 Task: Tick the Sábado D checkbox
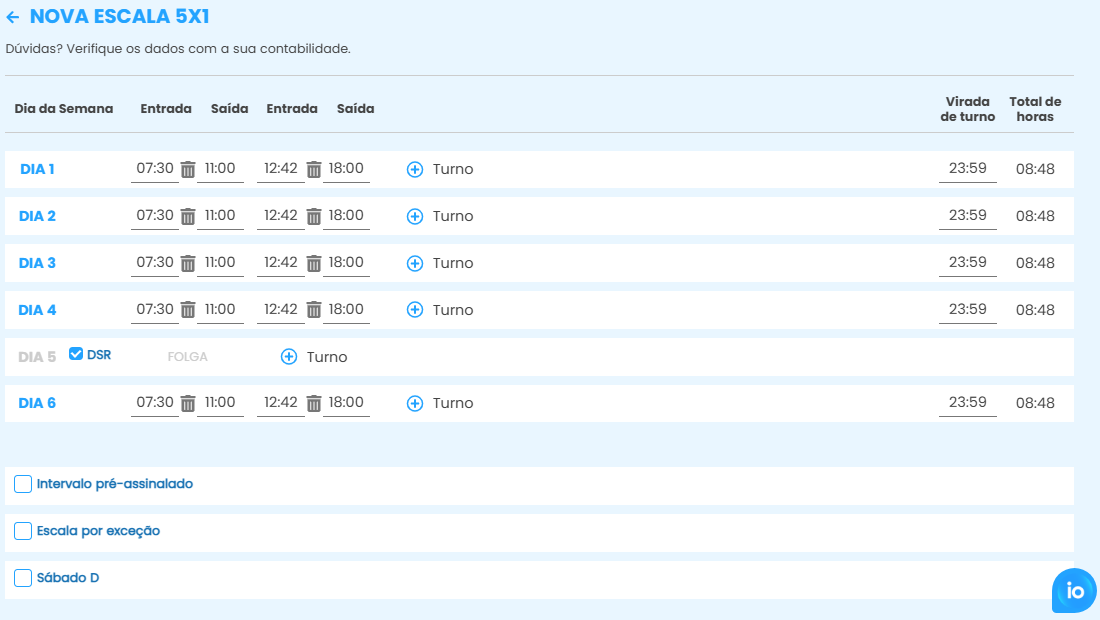23,578
